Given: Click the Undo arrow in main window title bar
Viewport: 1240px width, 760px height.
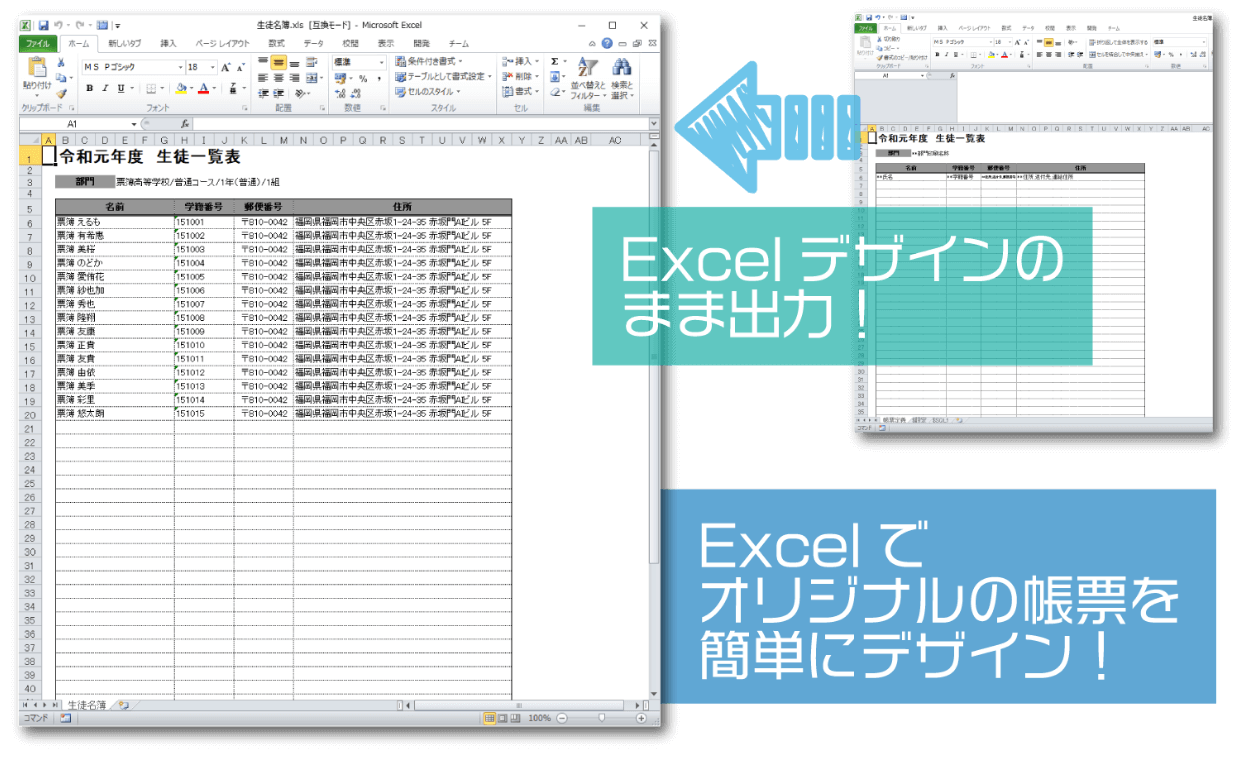Looking at the screenshot, I should pyautogui.click(x=60, y=24).
